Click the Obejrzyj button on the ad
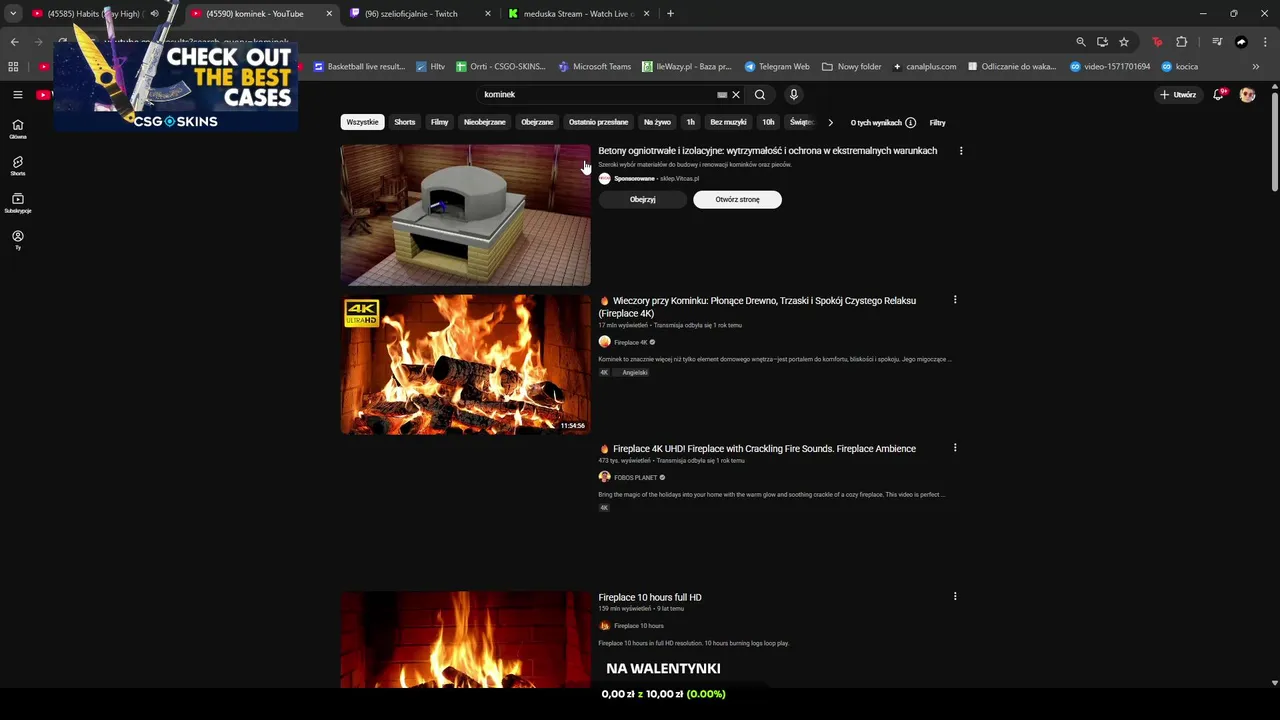The height and width of the screenshot is (720, 1280). [643, 200]
